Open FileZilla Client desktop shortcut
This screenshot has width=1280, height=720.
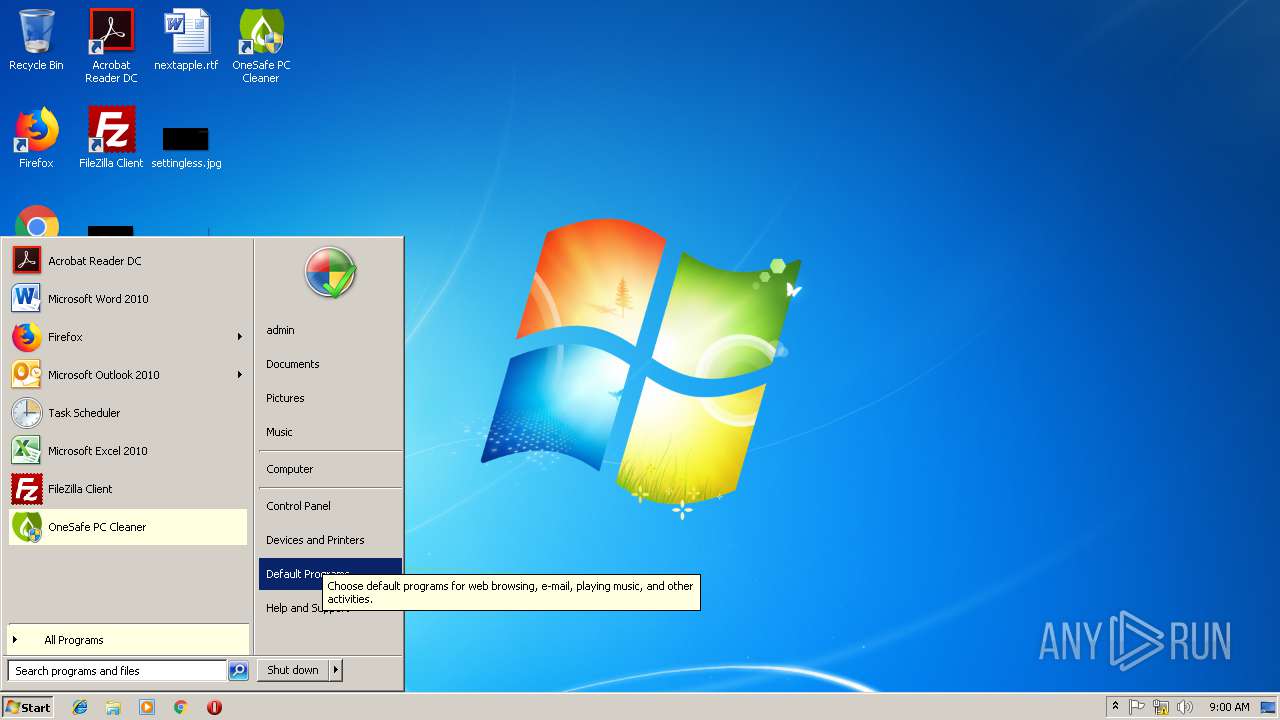(x=111, y=138)
